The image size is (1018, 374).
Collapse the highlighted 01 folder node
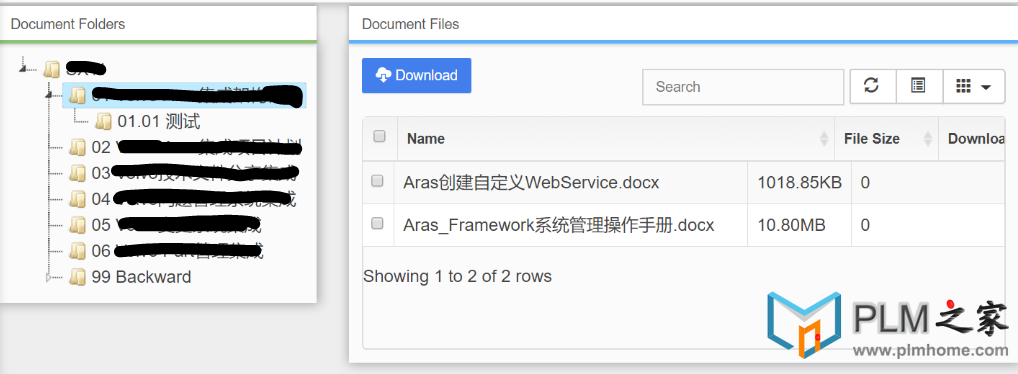pyautogui.click(x=49, y=95)
